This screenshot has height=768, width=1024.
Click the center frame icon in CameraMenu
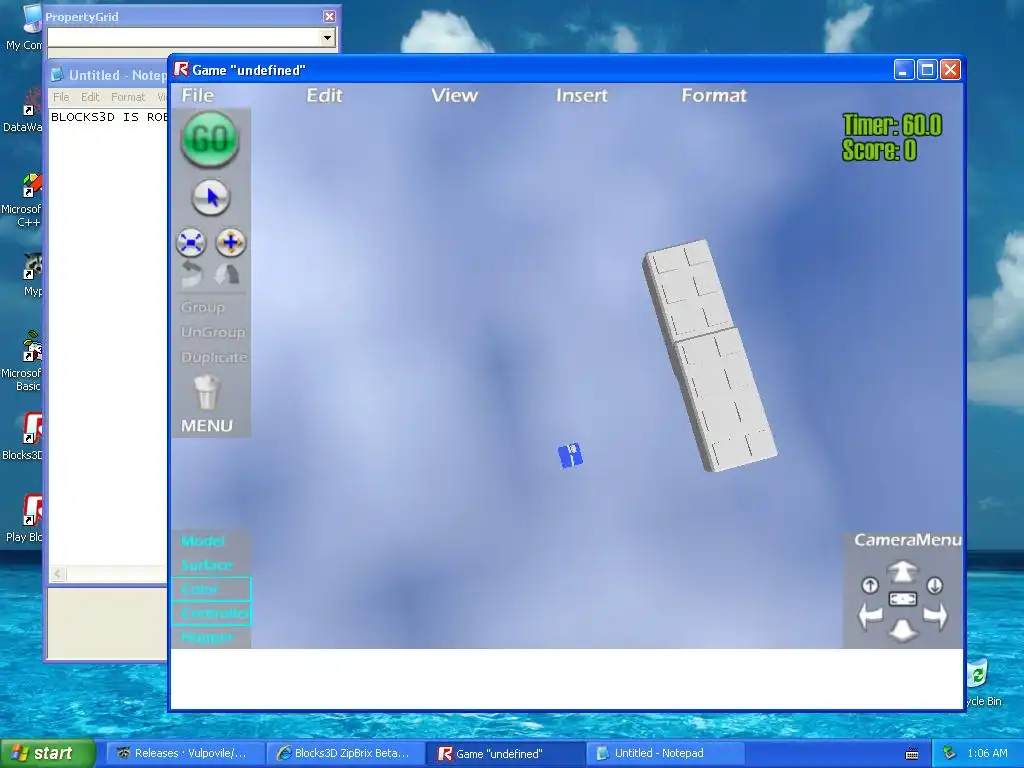(903, 599)
